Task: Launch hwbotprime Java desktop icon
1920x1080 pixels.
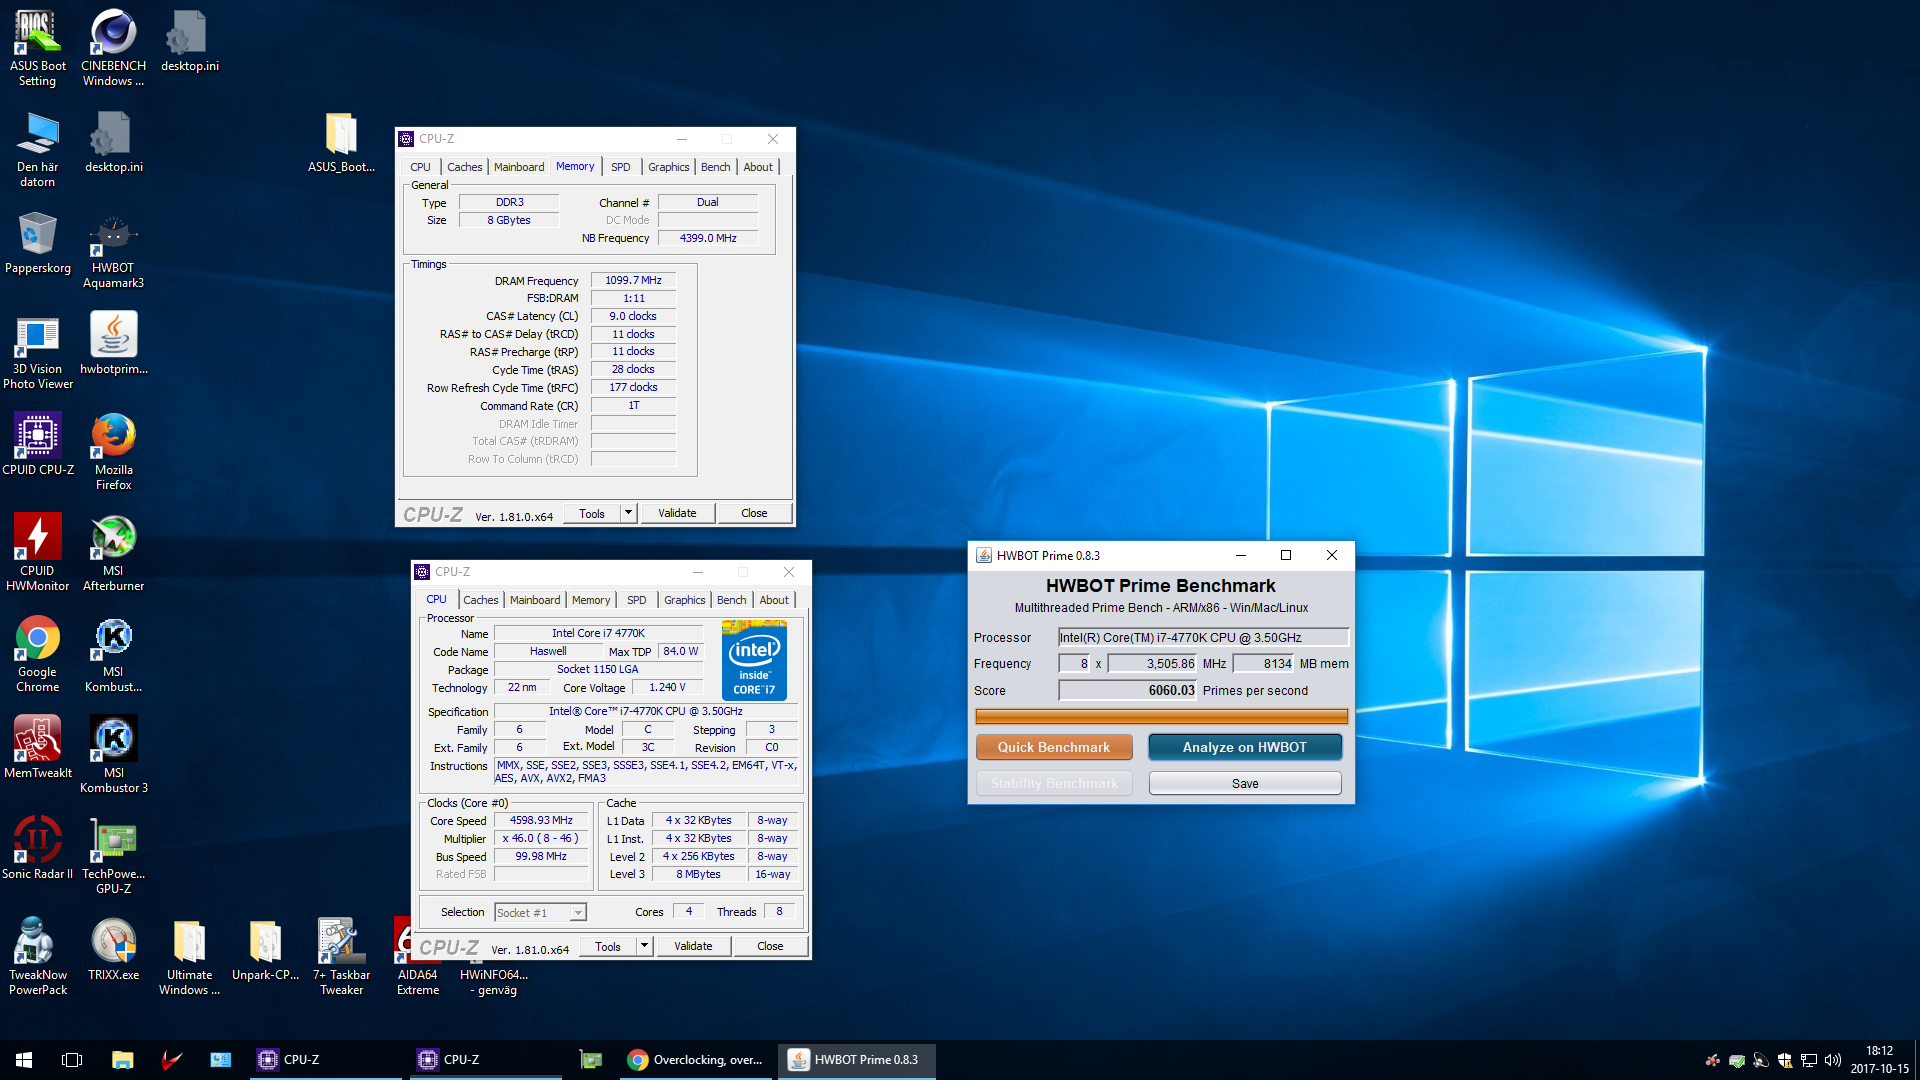Action: 113,343
